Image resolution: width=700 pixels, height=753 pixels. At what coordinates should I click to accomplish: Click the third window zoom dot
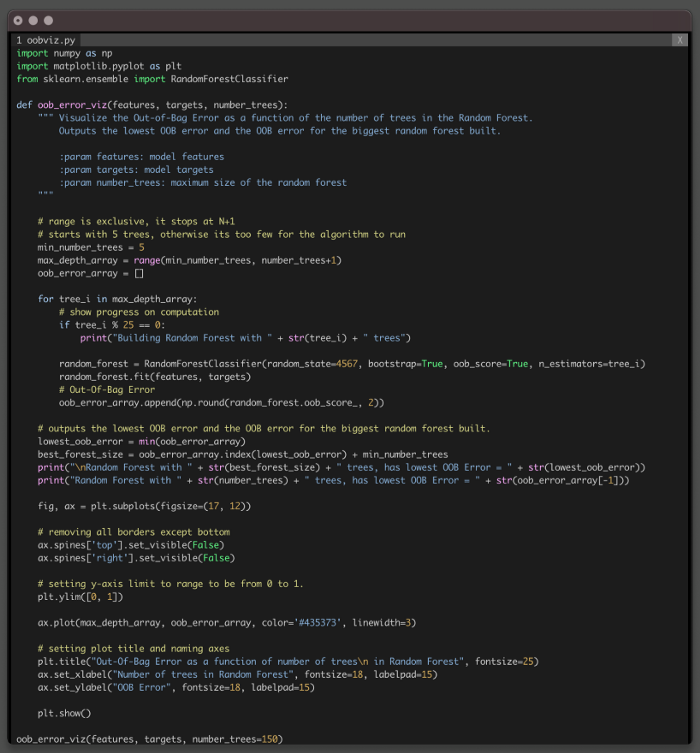pos(48,21)
